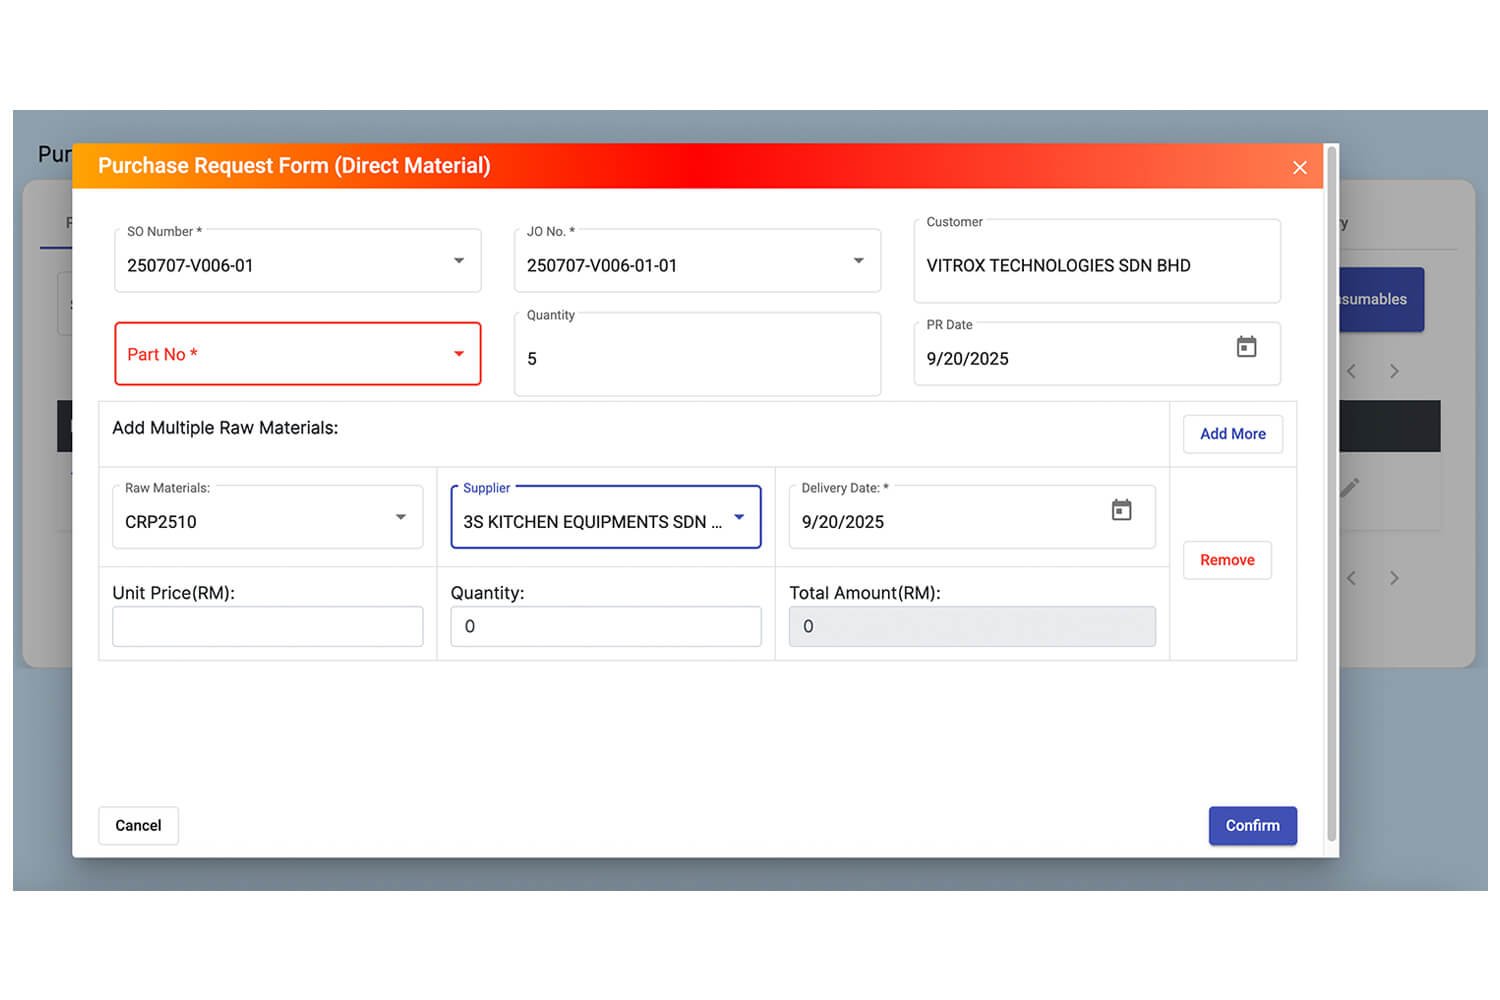Expand the Supplier dropdown
The image size is (1500, 1000).
[739, 517]
